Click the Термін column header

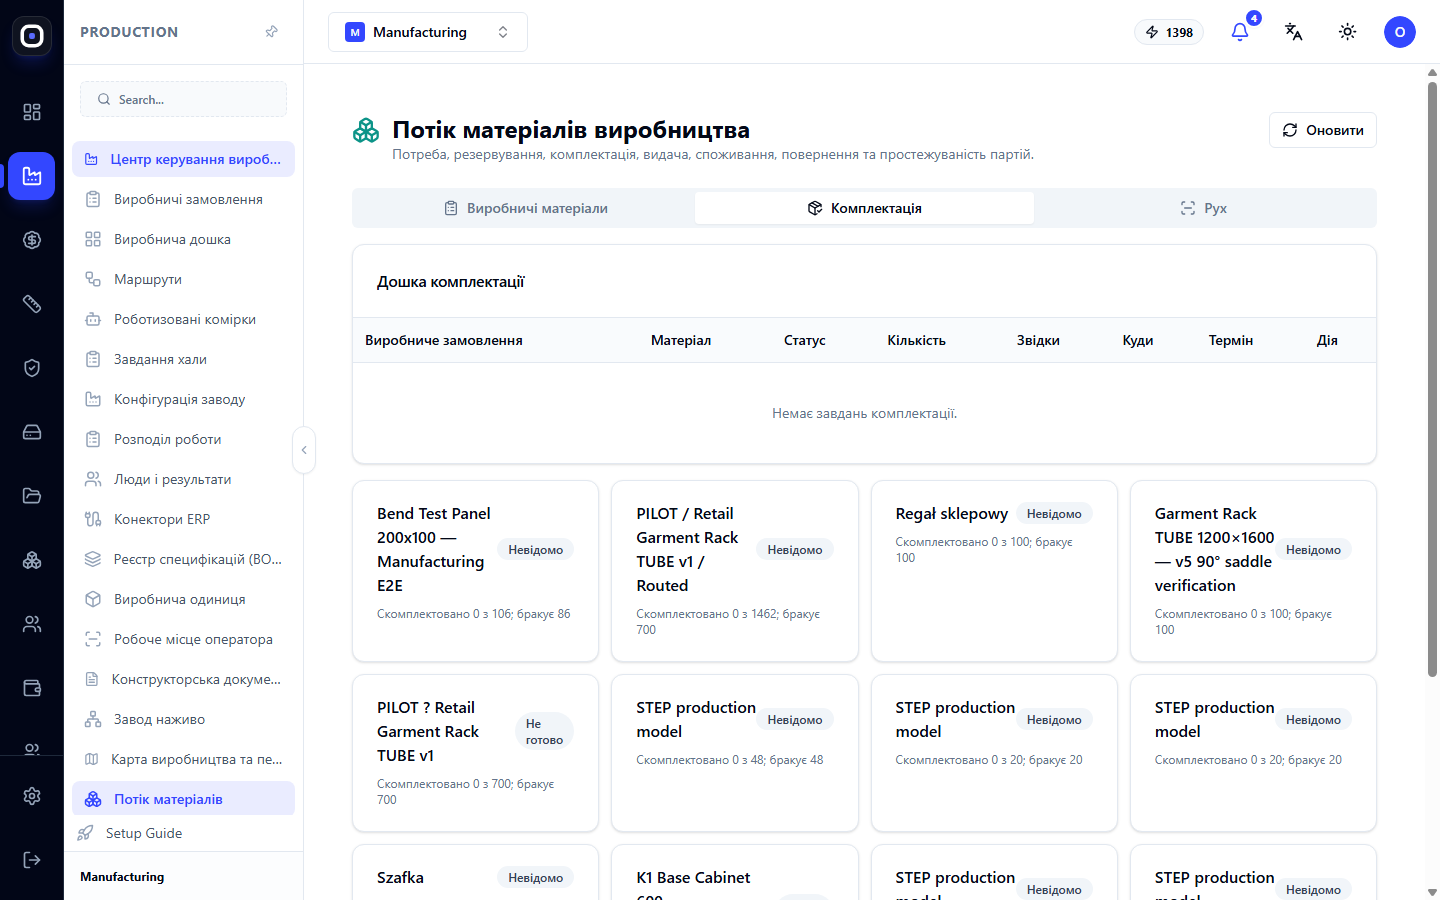[1230, 340]
